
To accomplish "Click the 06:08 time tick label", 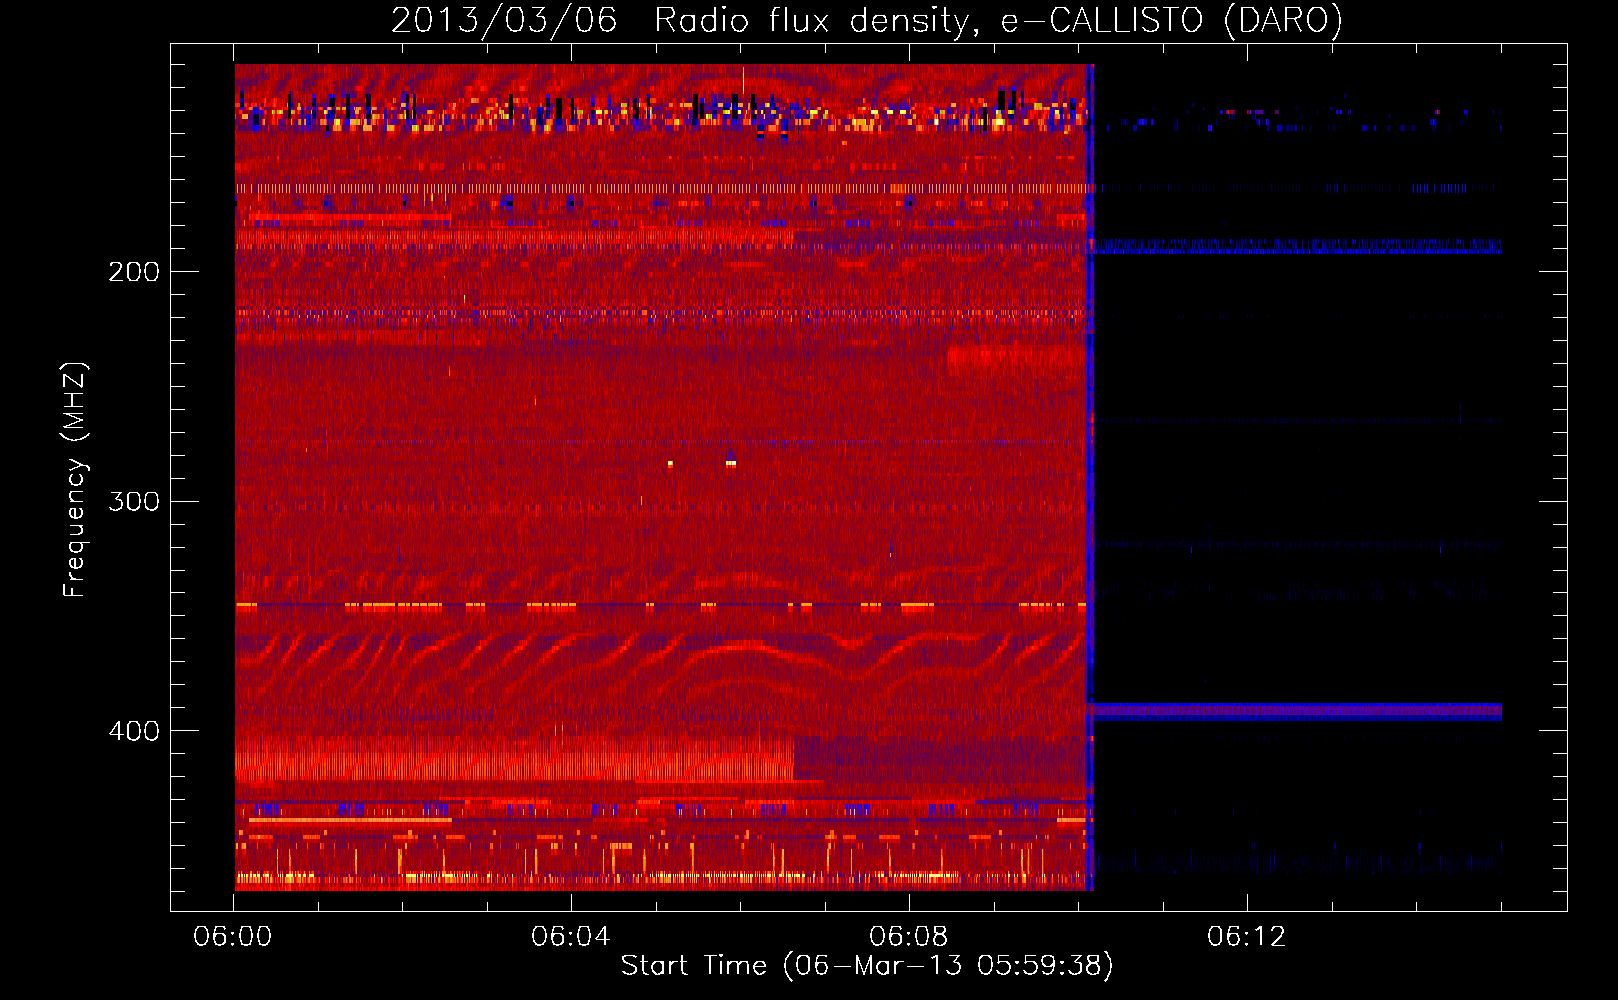I will point(909,936).
